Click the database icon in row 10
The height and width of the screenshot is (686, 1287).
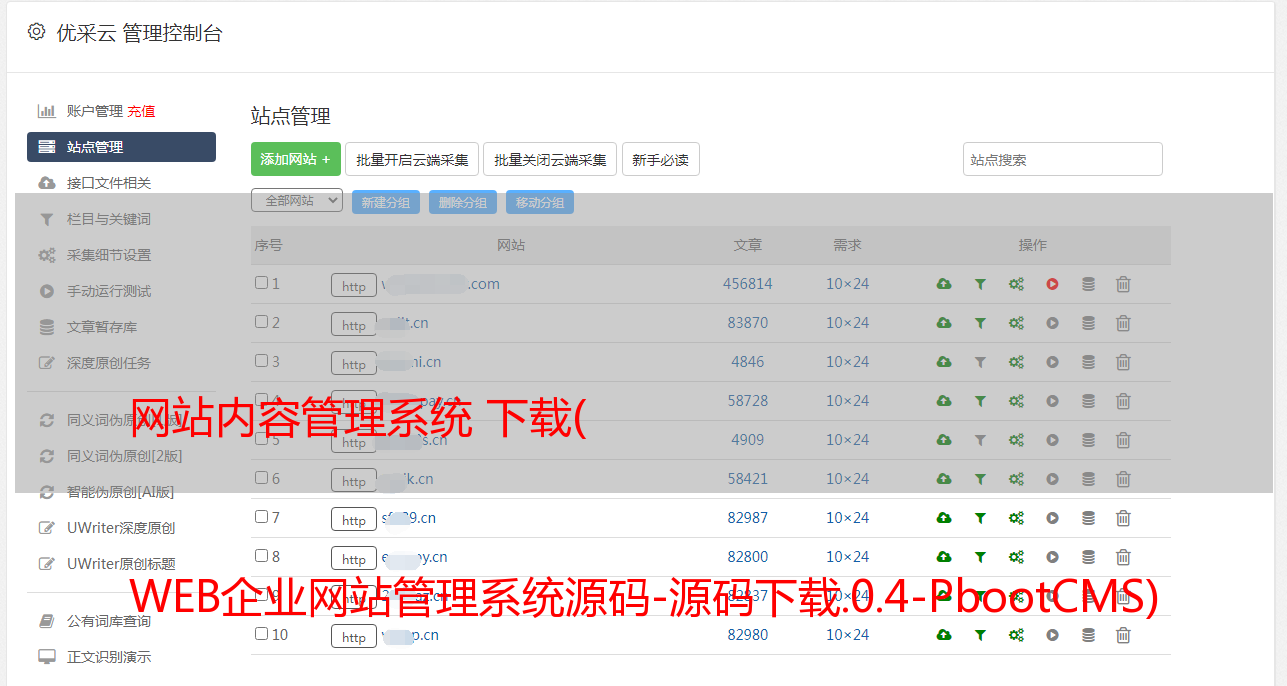click(1088, 635)
